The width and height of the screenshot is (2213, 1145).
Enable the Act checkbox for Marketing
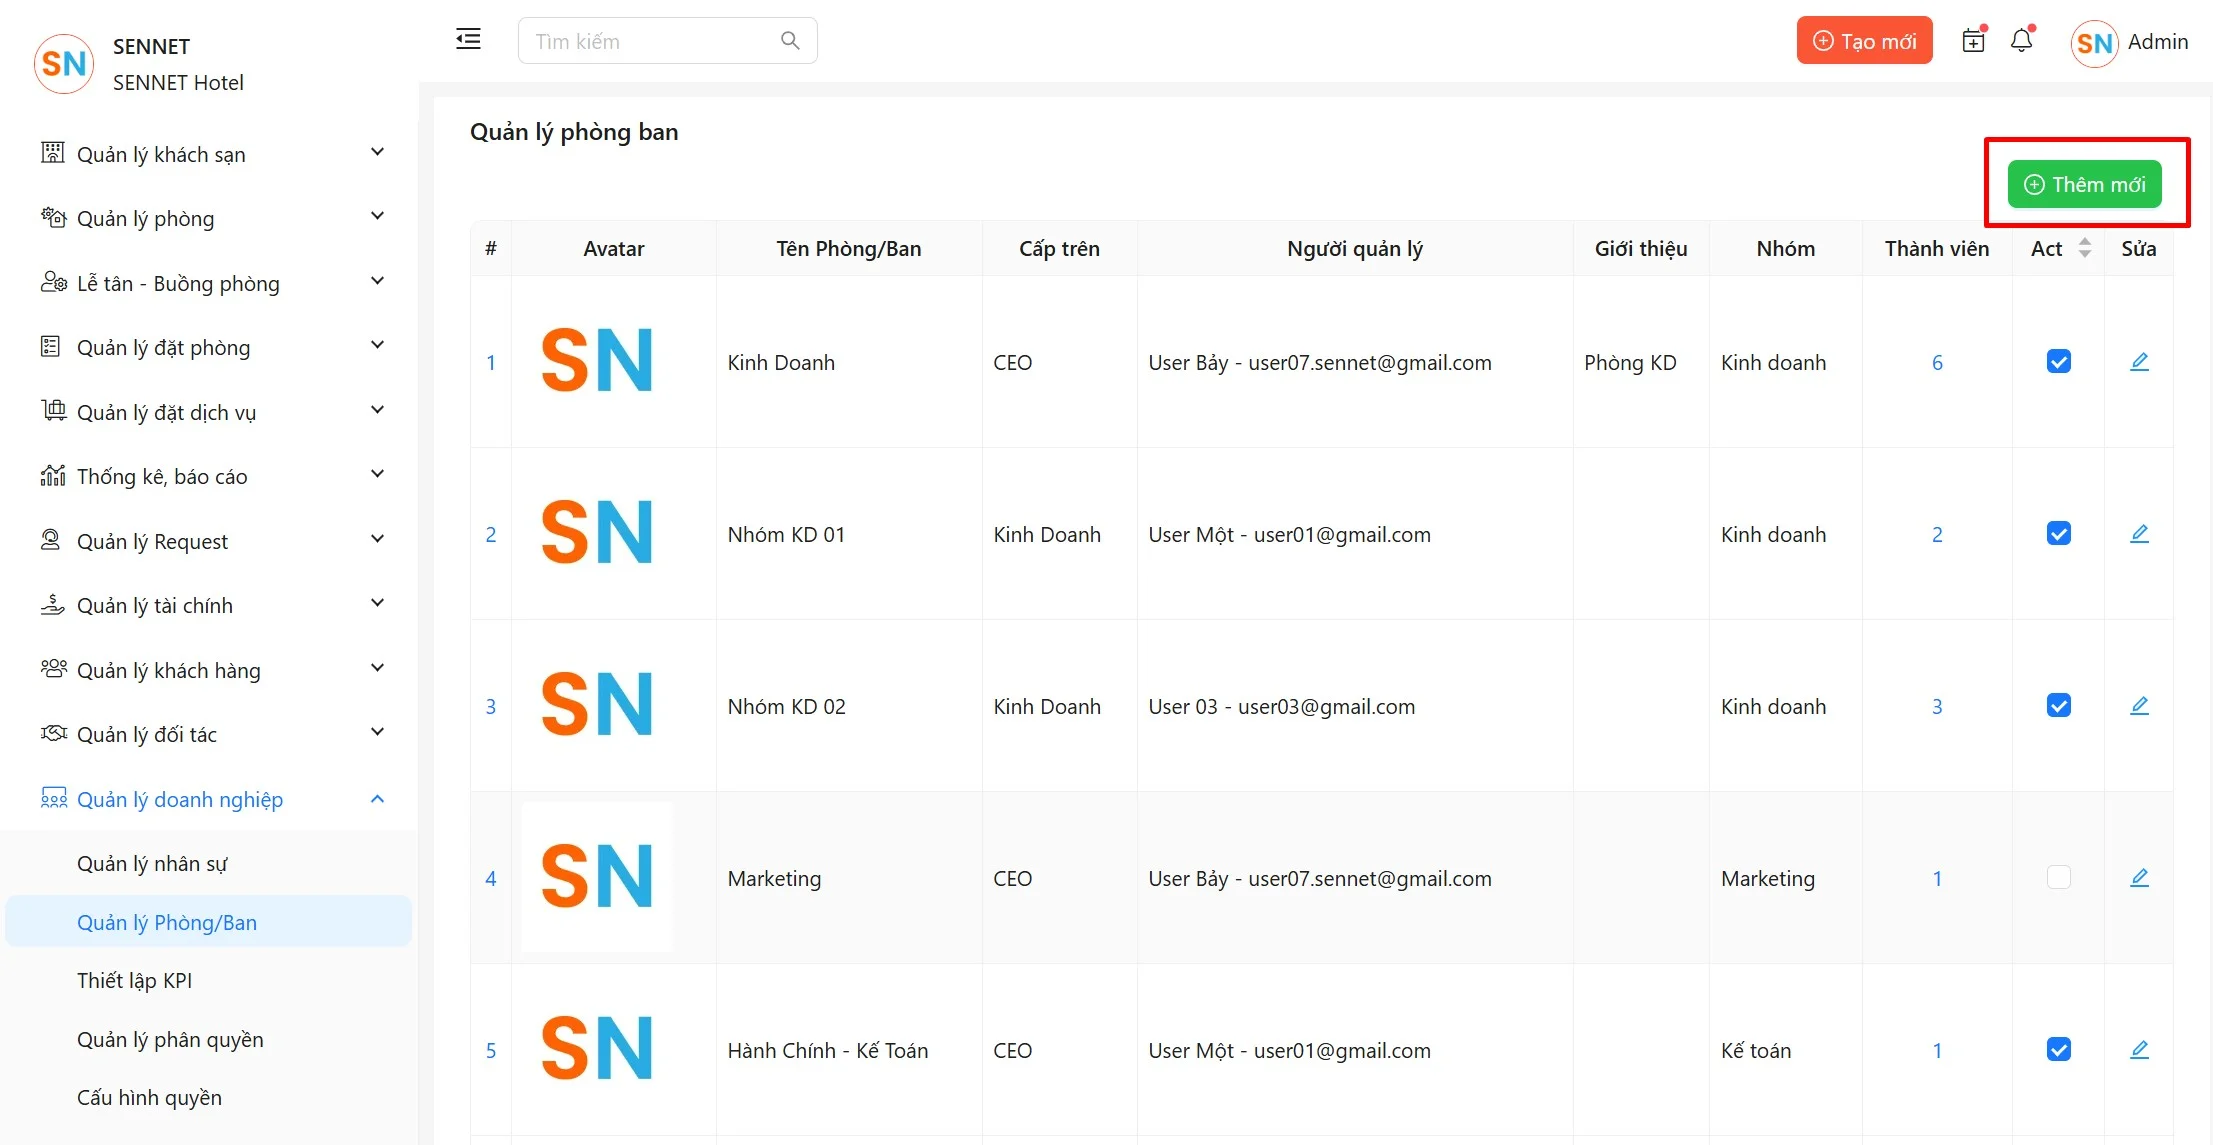pyautogui.click(x=2058, y=878)
